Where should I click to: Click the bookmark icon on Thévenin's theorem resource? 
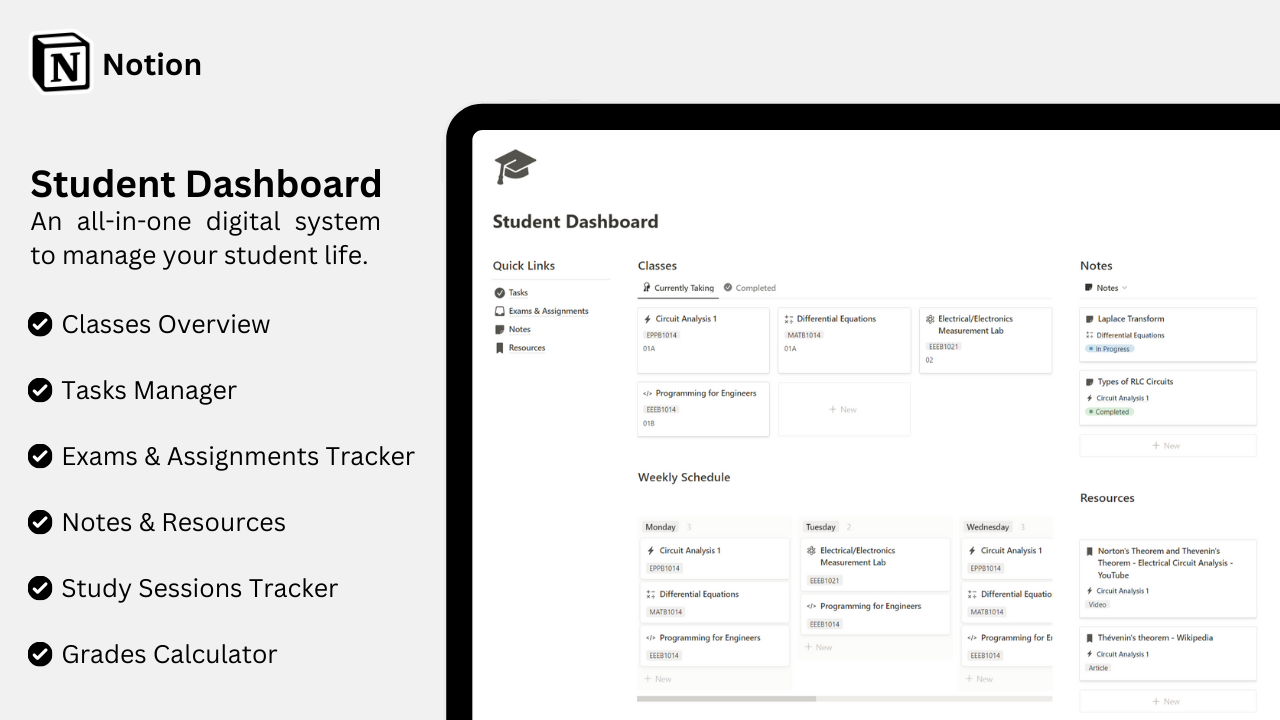click(x=1092, y=637)
